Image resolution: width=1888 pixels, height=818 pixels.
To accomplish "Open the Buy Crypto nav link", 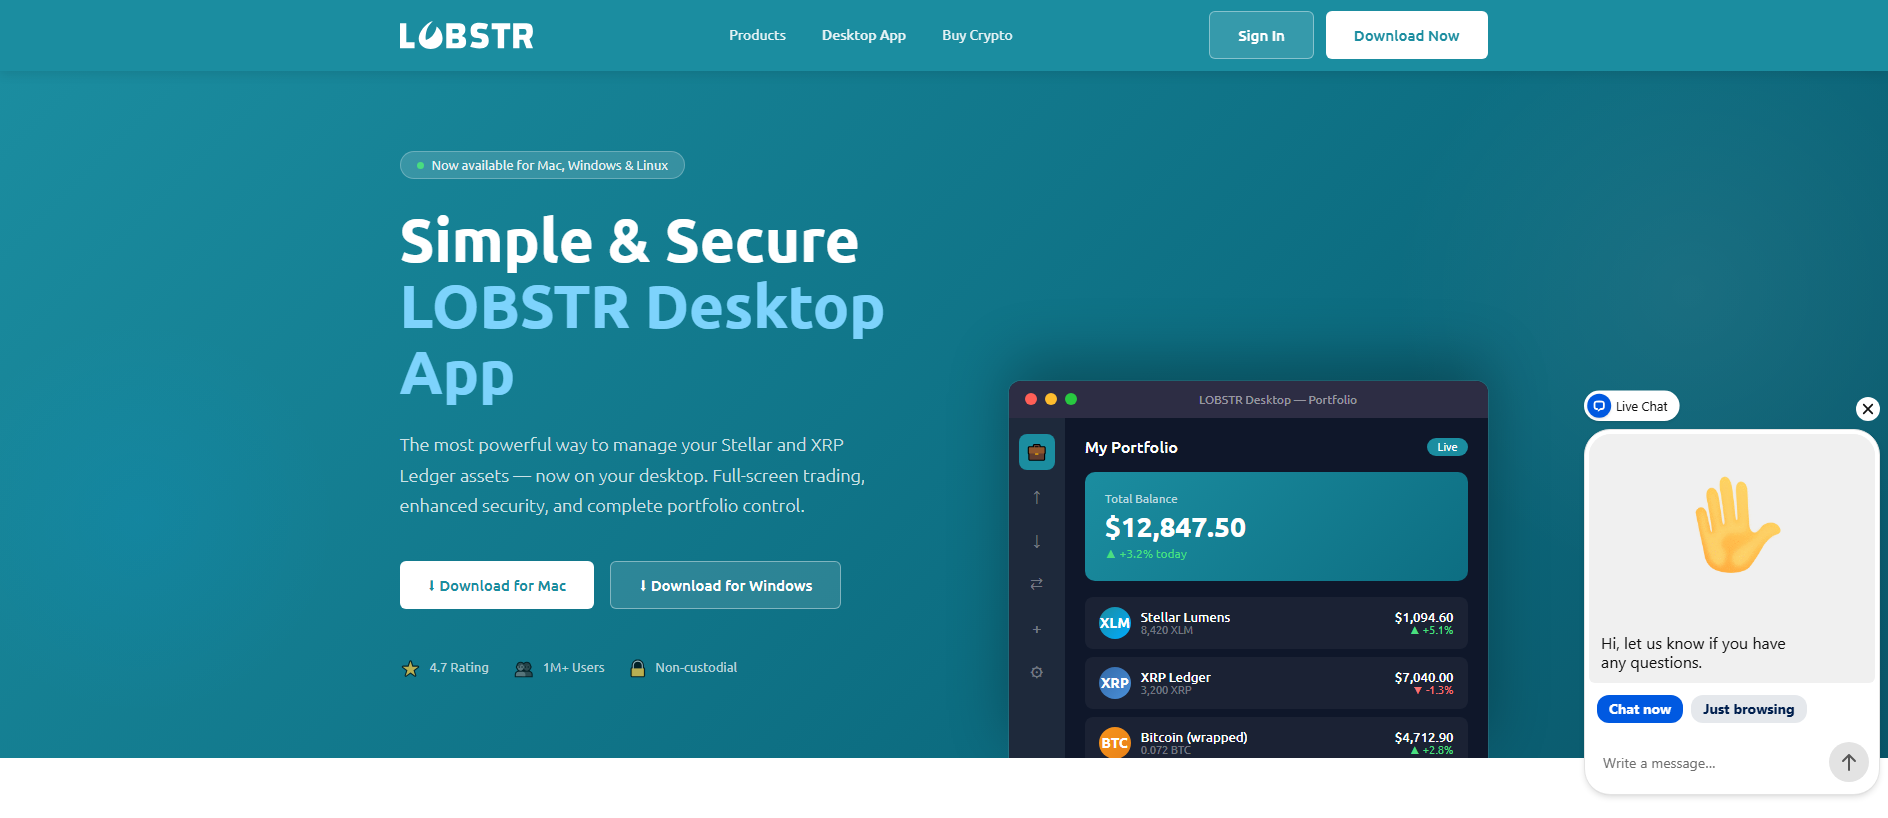I will [977, 35].
